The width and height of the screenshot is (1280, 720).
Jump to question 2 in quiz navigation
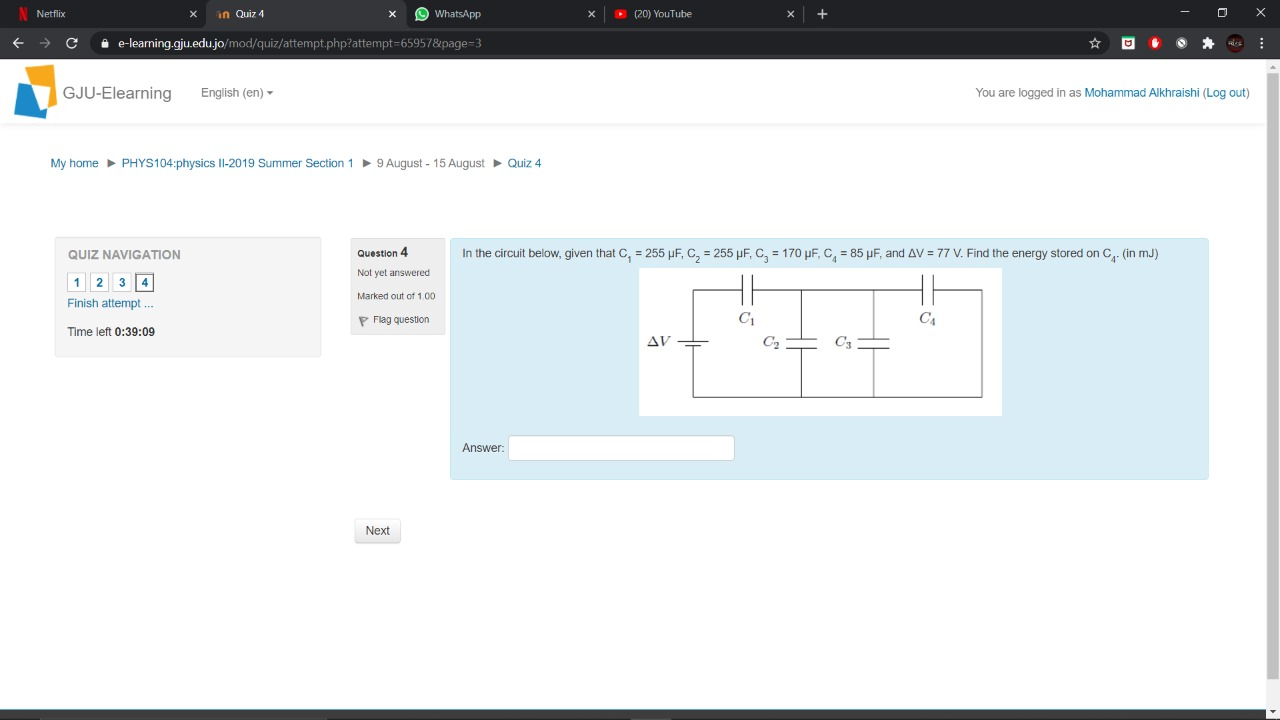(100, 283)
